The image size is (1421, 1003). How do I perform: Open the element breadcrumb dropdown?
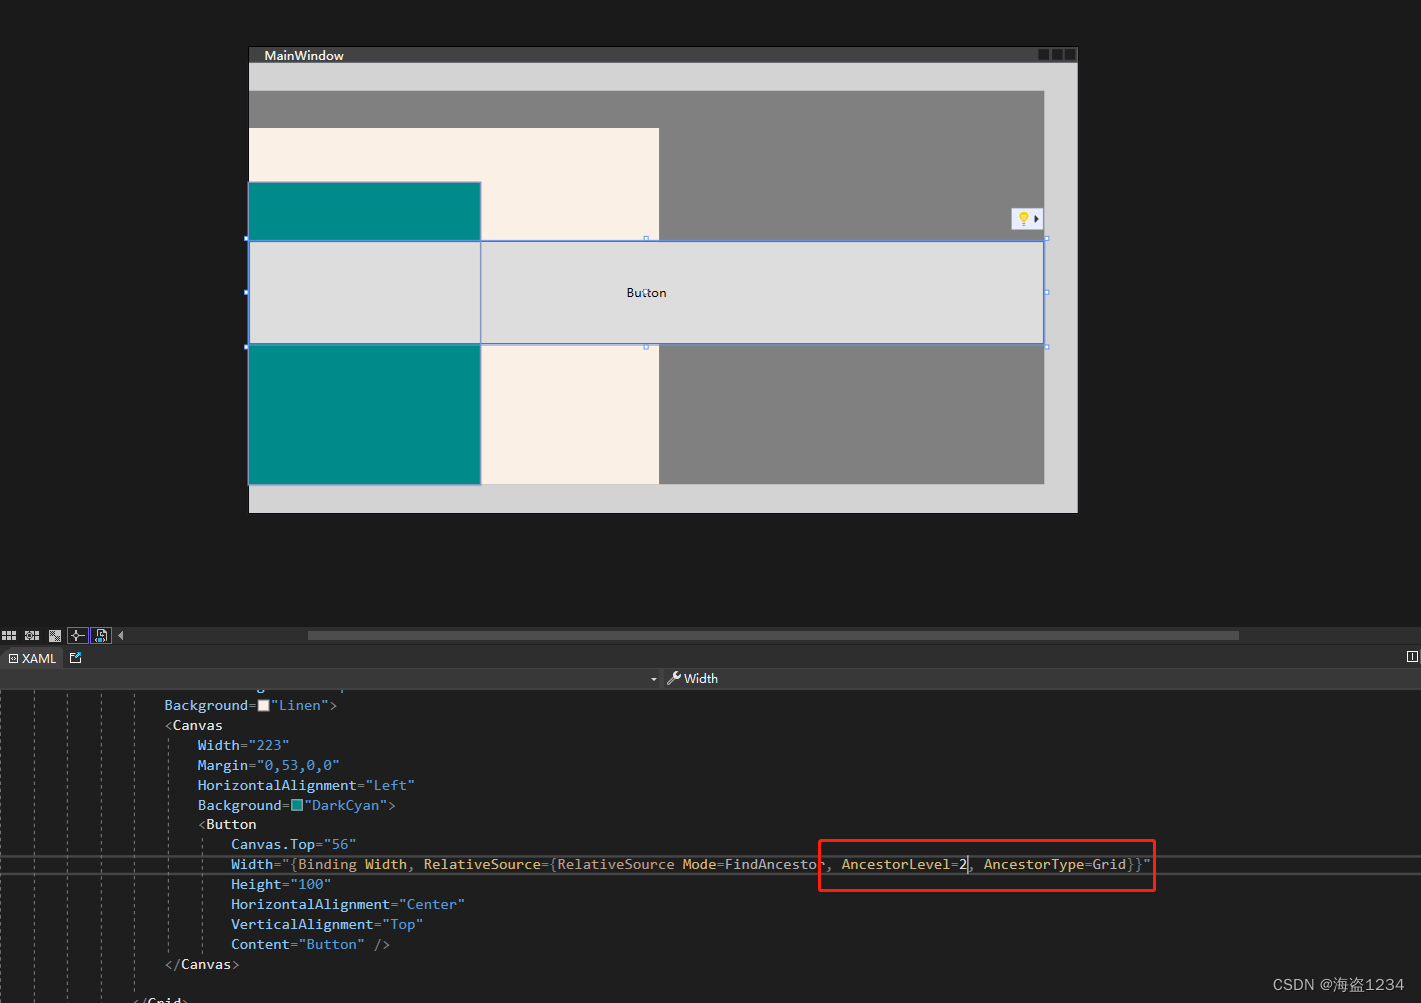click(654, 678)
